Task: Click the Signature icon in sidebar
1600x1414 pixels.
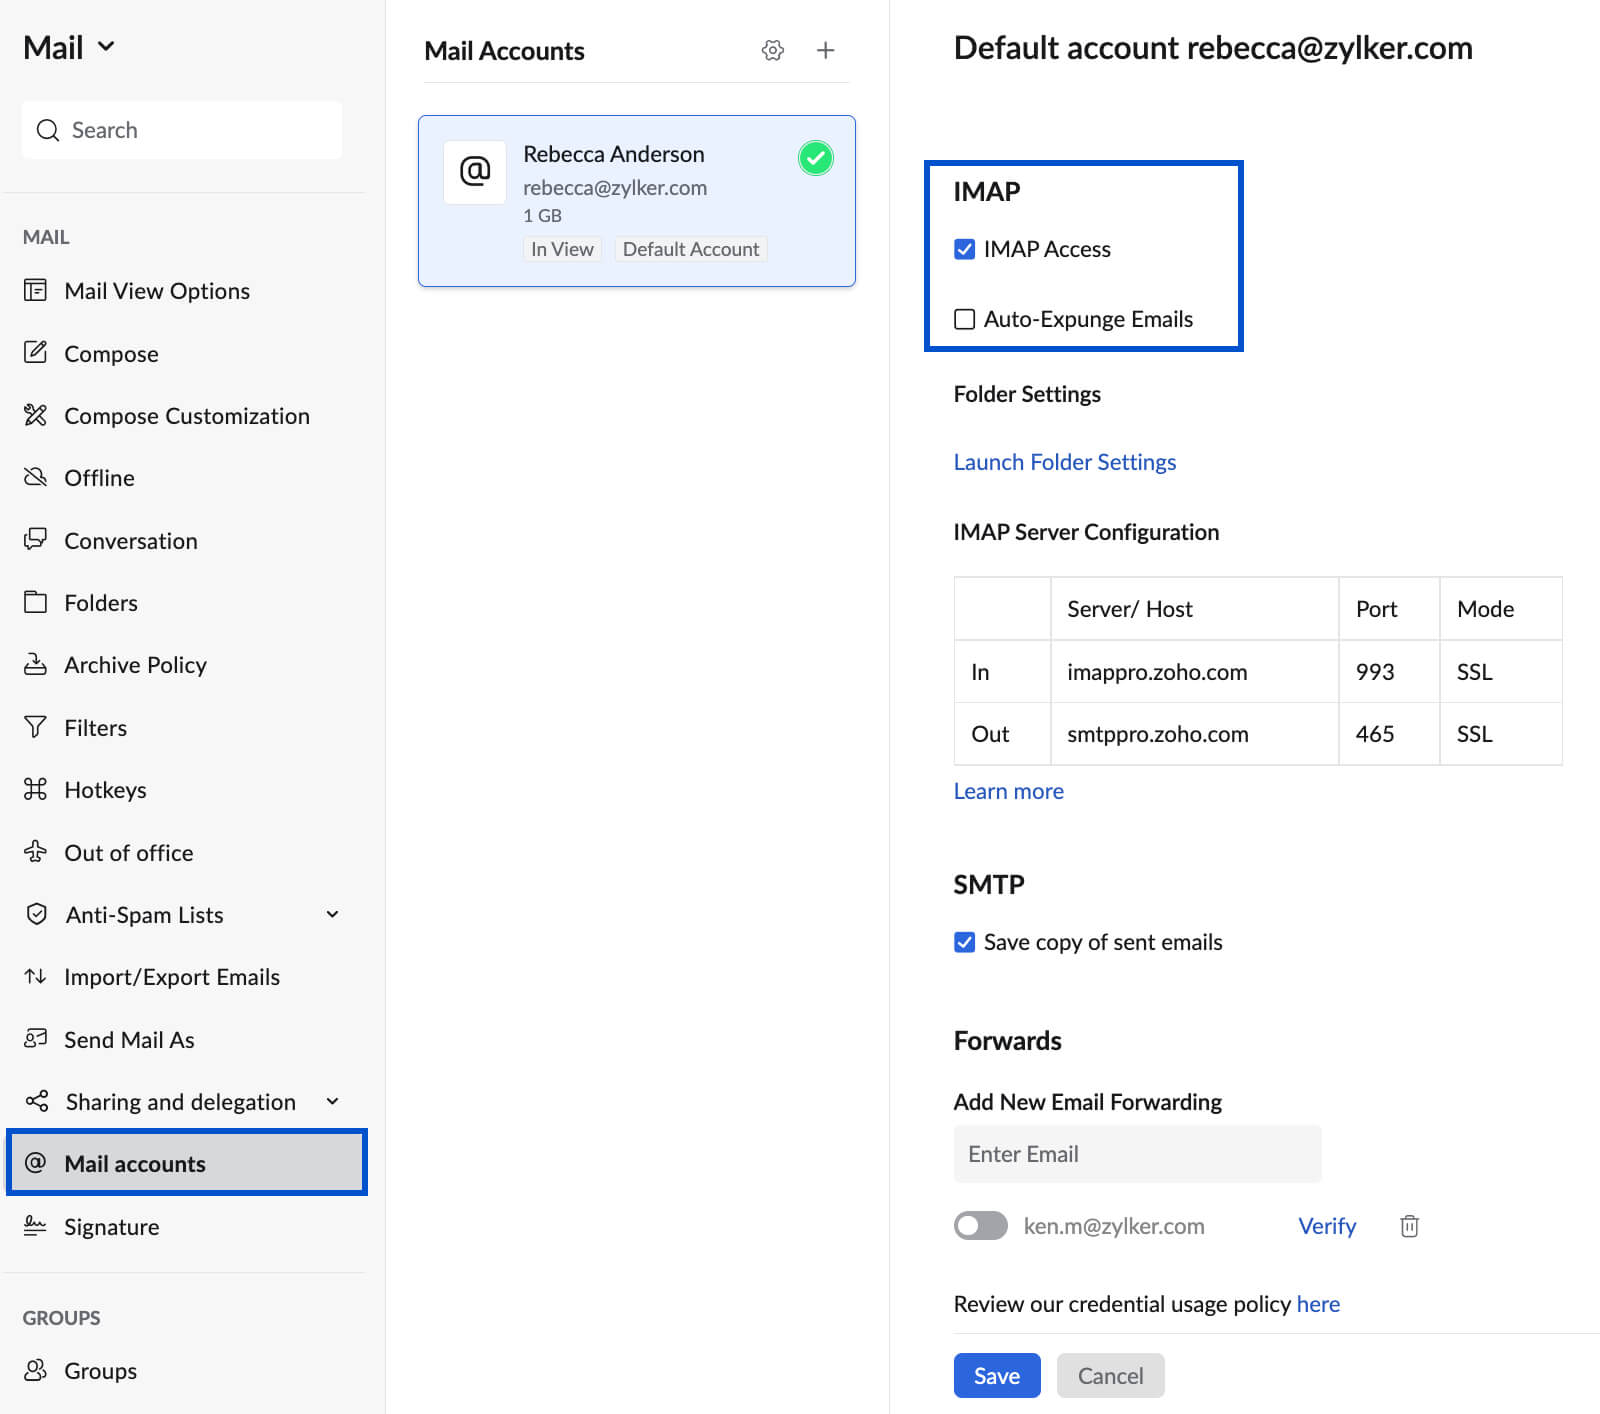Action: click(x=35, y=1226)
